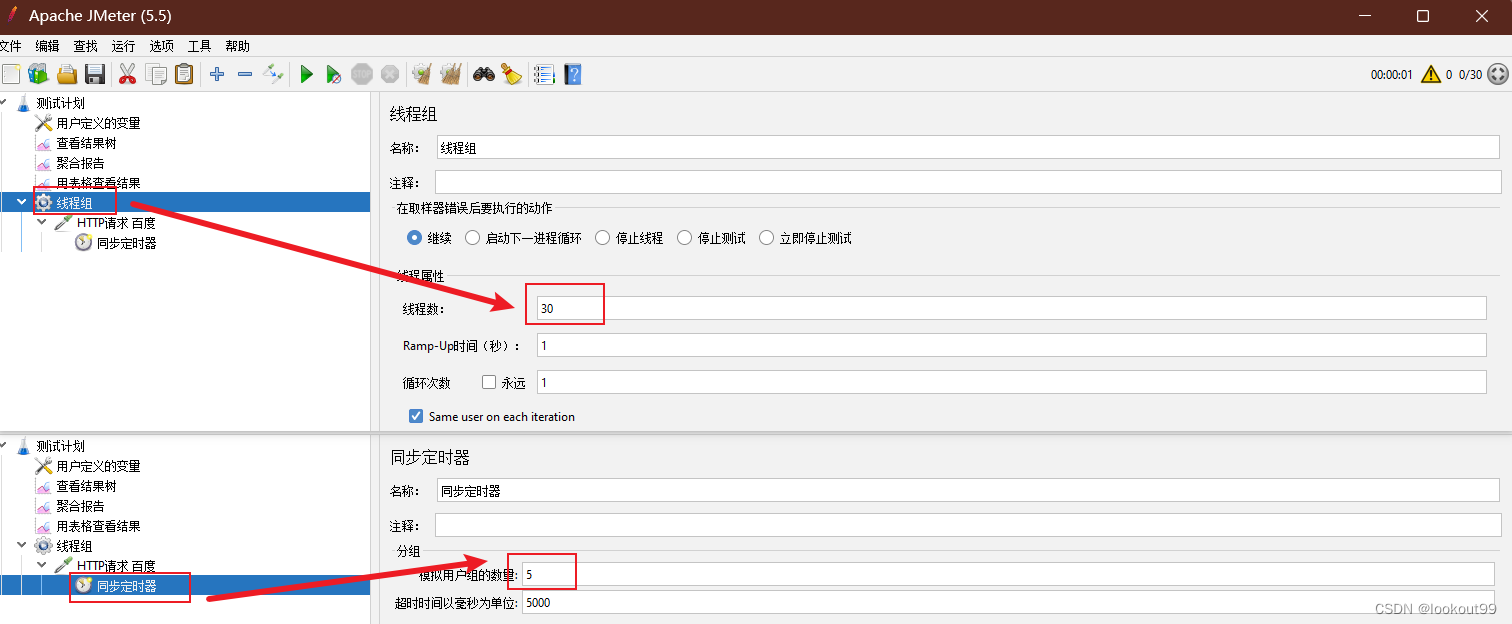Choose the 立即停止测试 radio option
This screenshot has width=1512, height=624.
click(767, 238)
